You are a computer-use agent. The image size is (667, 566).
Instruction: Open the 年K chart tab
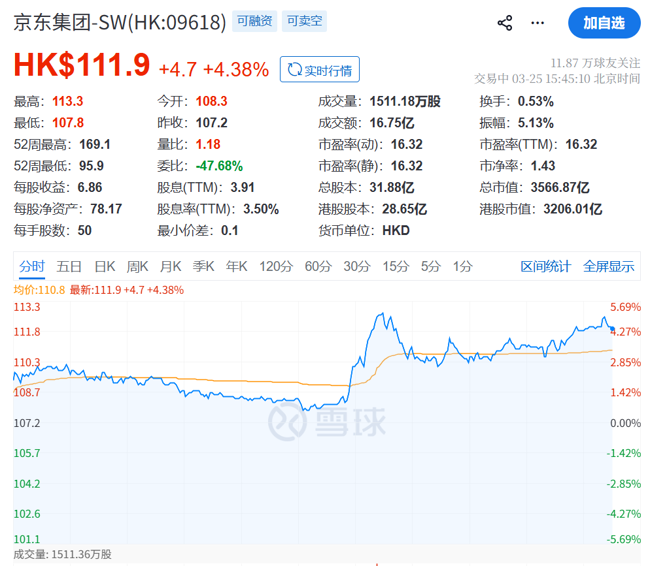tap(236, 266)
